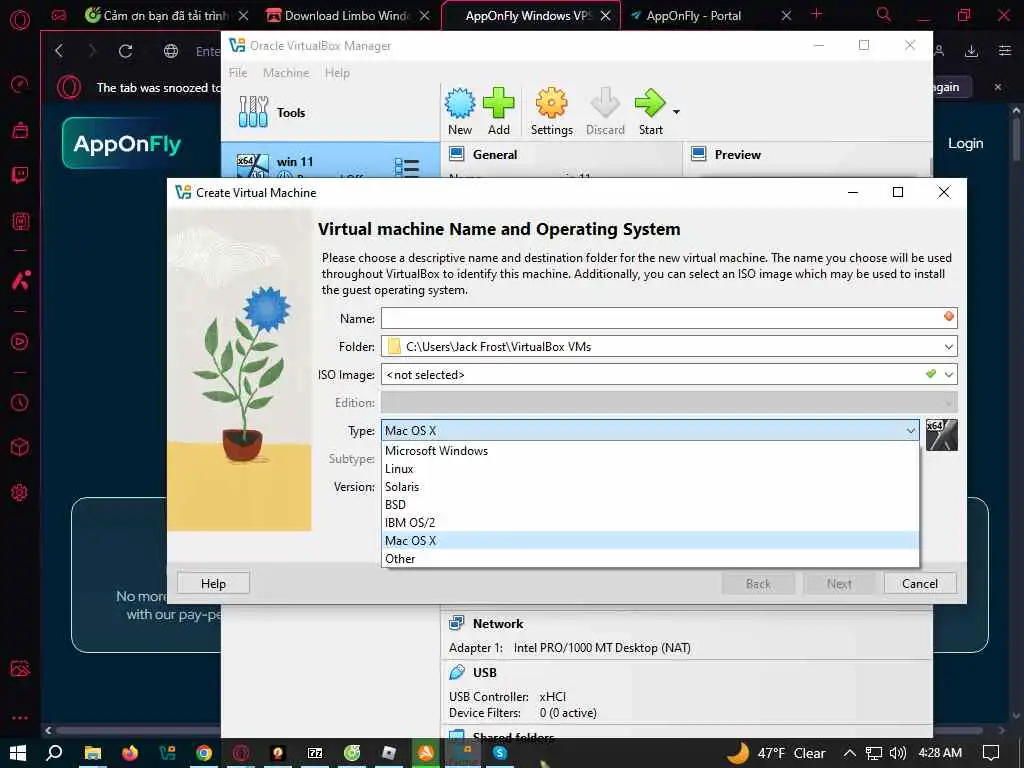Image resolution: width=1024 pixels, height=768 pixels.
Task: Click the browser reload icon
Action: 125,51
